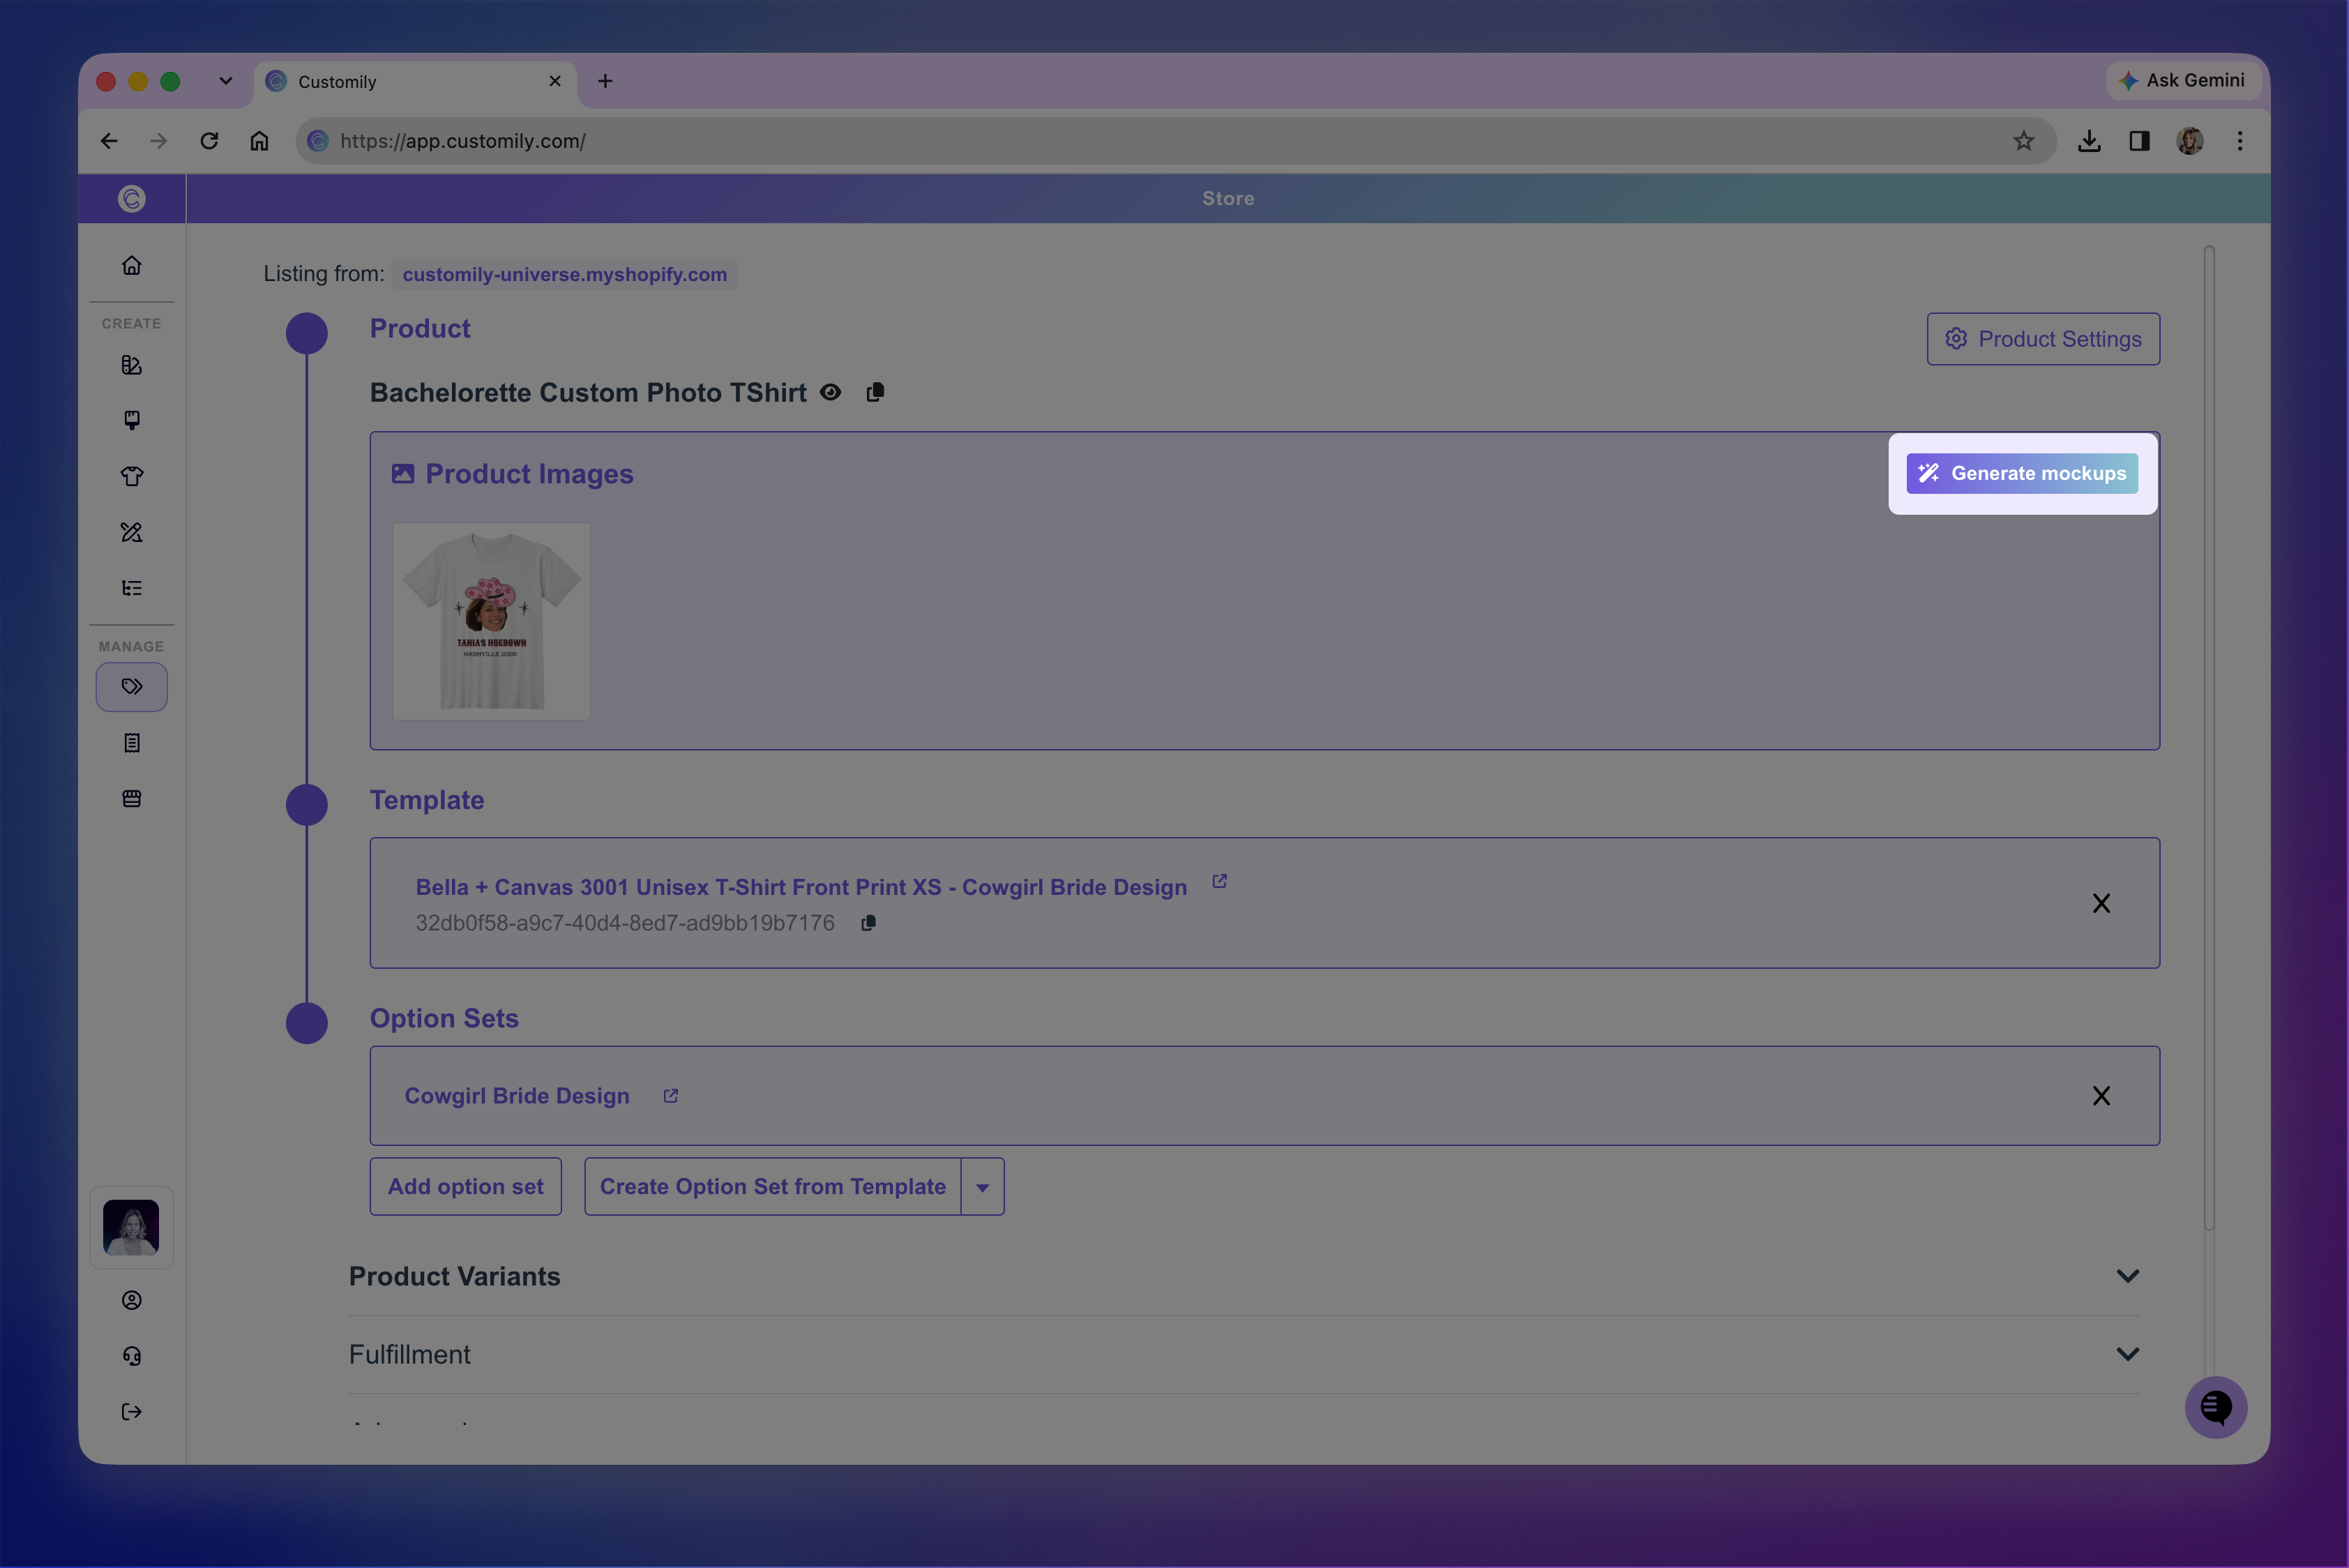Open the option list icon in the sidebar

point(132,588)
